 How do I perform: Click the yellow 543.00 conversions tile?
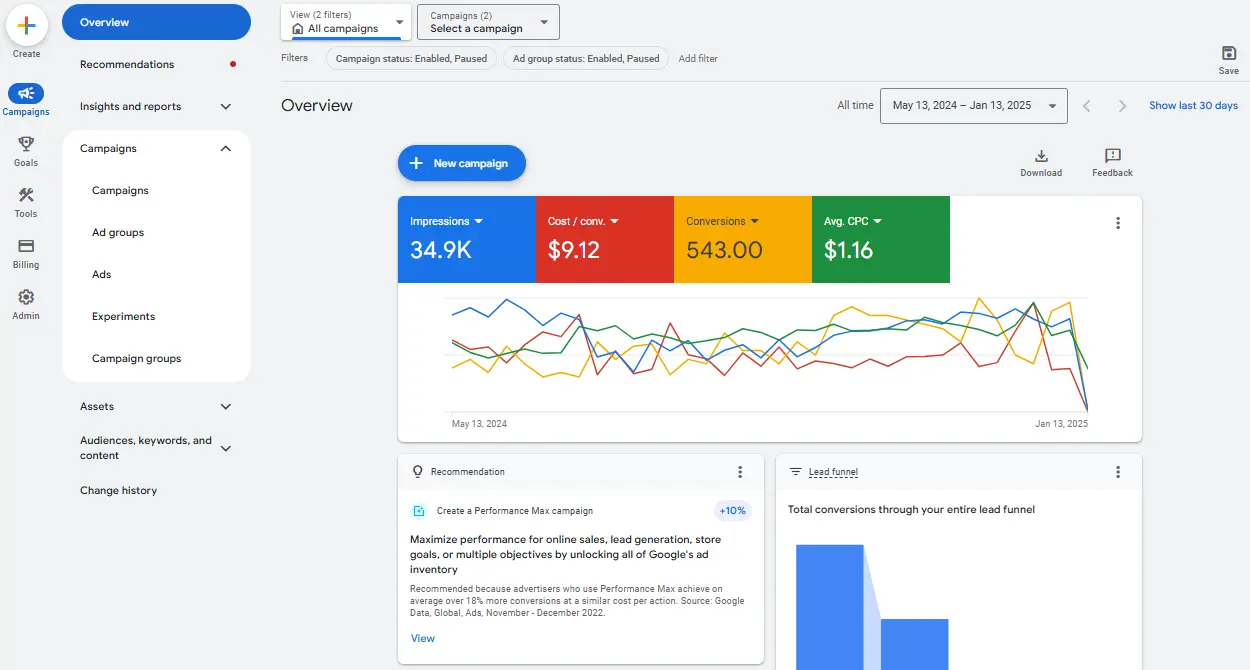point(743,240)
